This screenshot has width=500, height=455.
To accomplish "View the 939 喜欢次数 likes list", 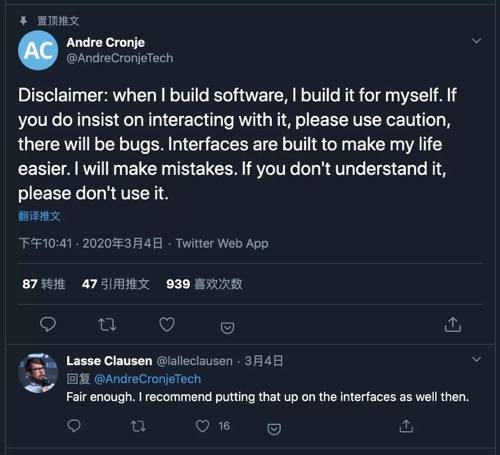I will (204, 284).
